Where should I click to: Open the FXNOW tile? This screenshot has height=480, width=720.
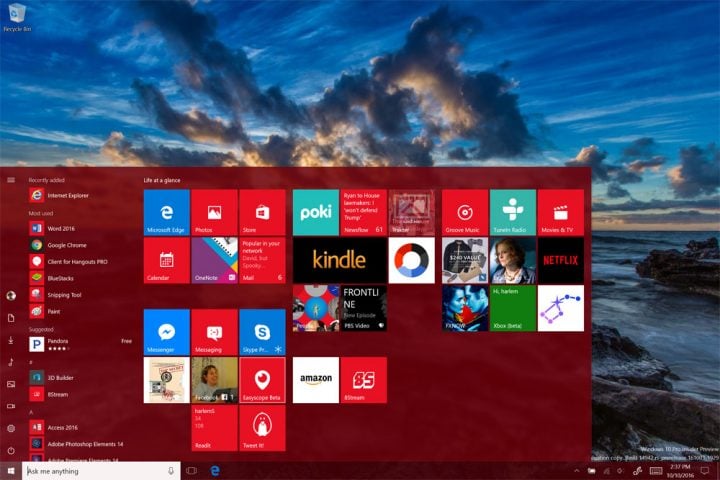click(x=465, y=308)
